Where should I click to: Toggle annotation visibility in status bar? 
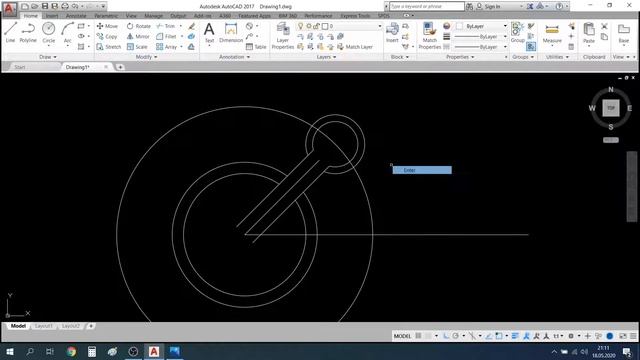(x=527, y=336)
